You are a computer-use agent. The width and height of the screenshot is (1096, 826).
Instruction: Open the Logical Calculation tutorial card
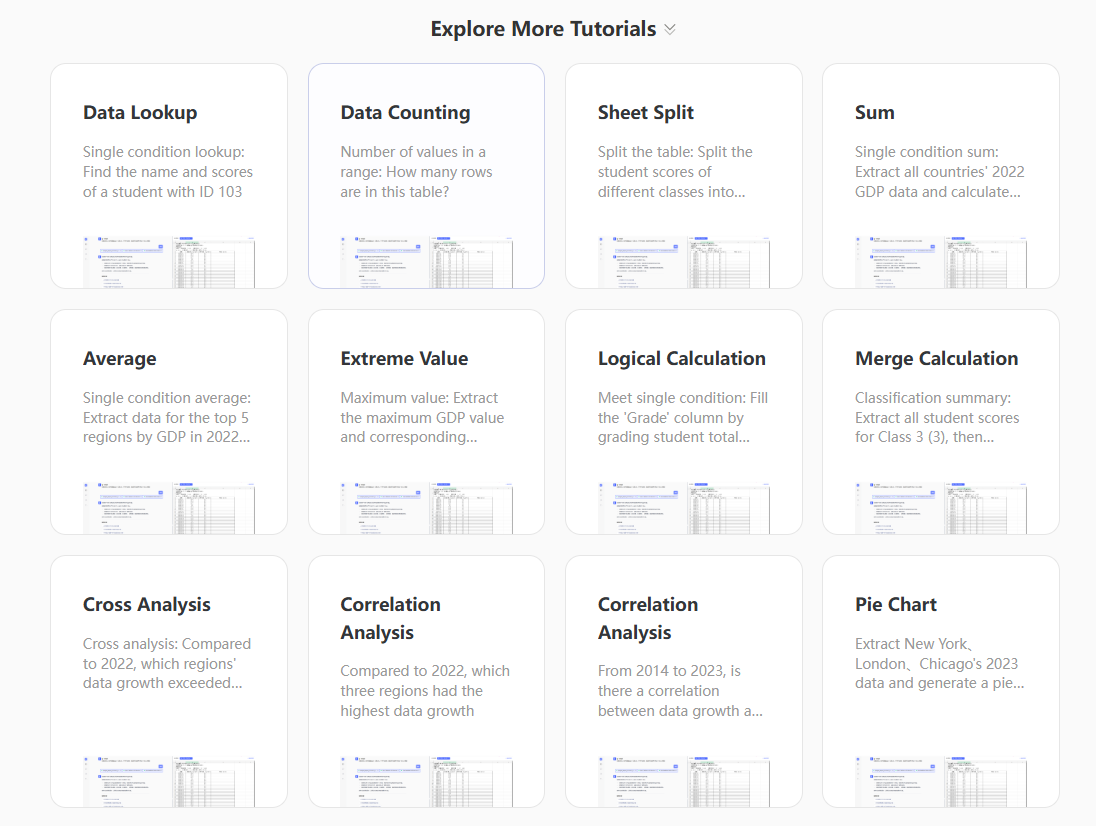click(x=683, y=421)
